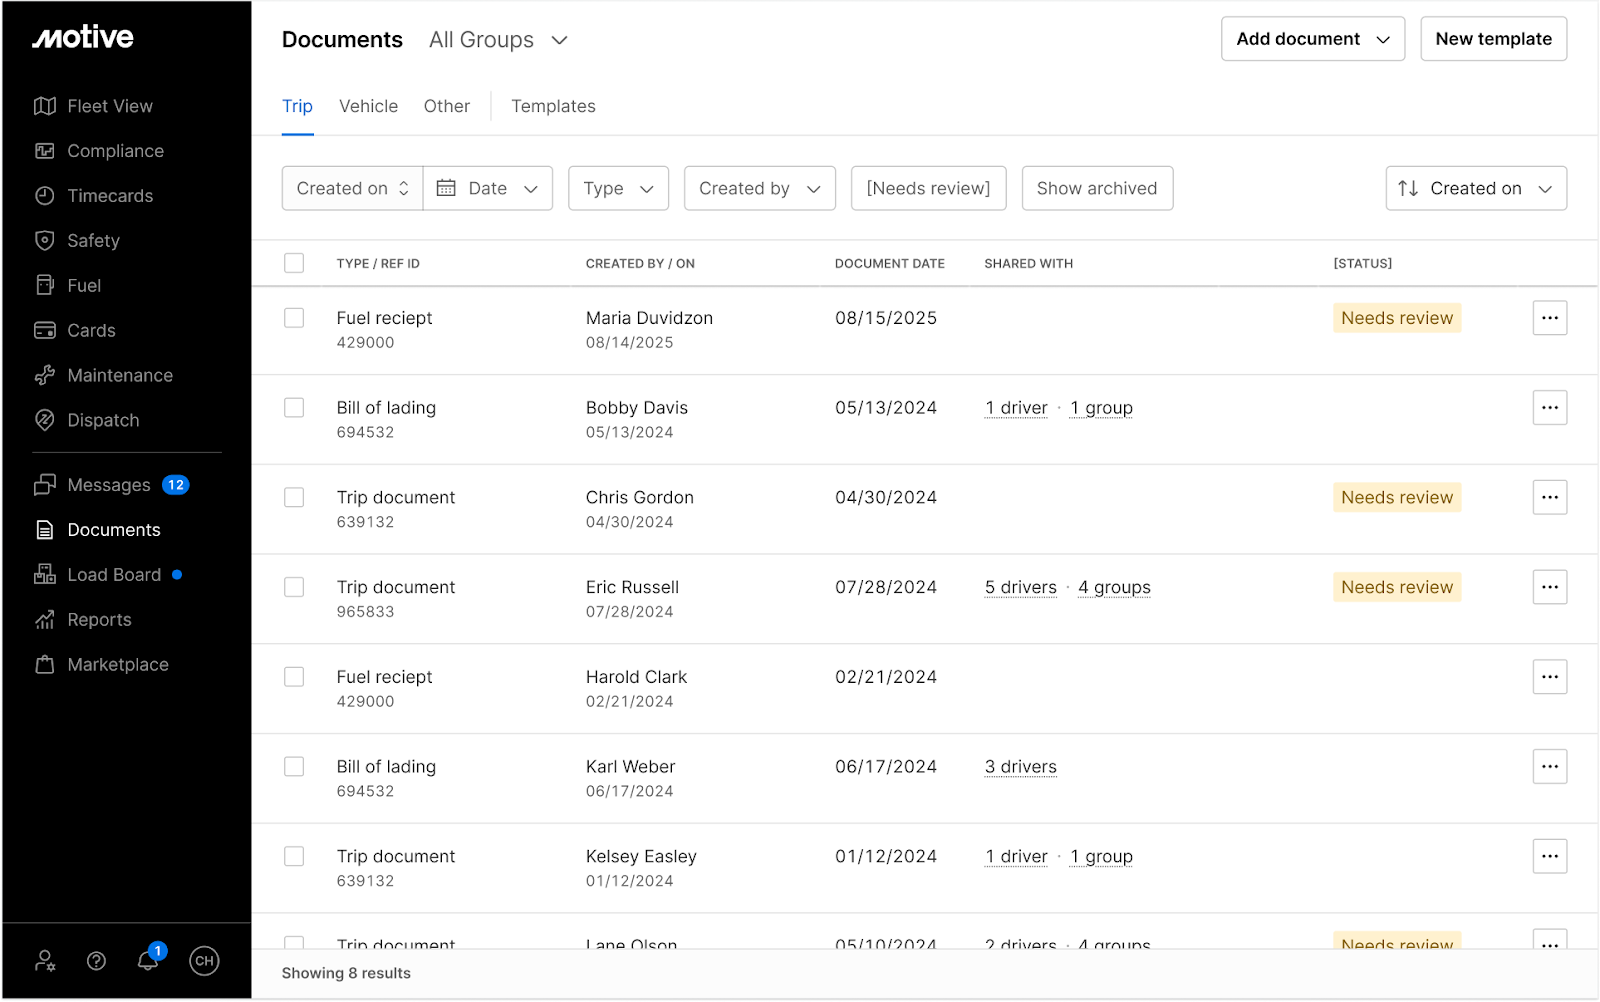Check the select-all checkbox in table header
The height and width of the screenshot is (1002, 1600).
click(x=294, y=263)
